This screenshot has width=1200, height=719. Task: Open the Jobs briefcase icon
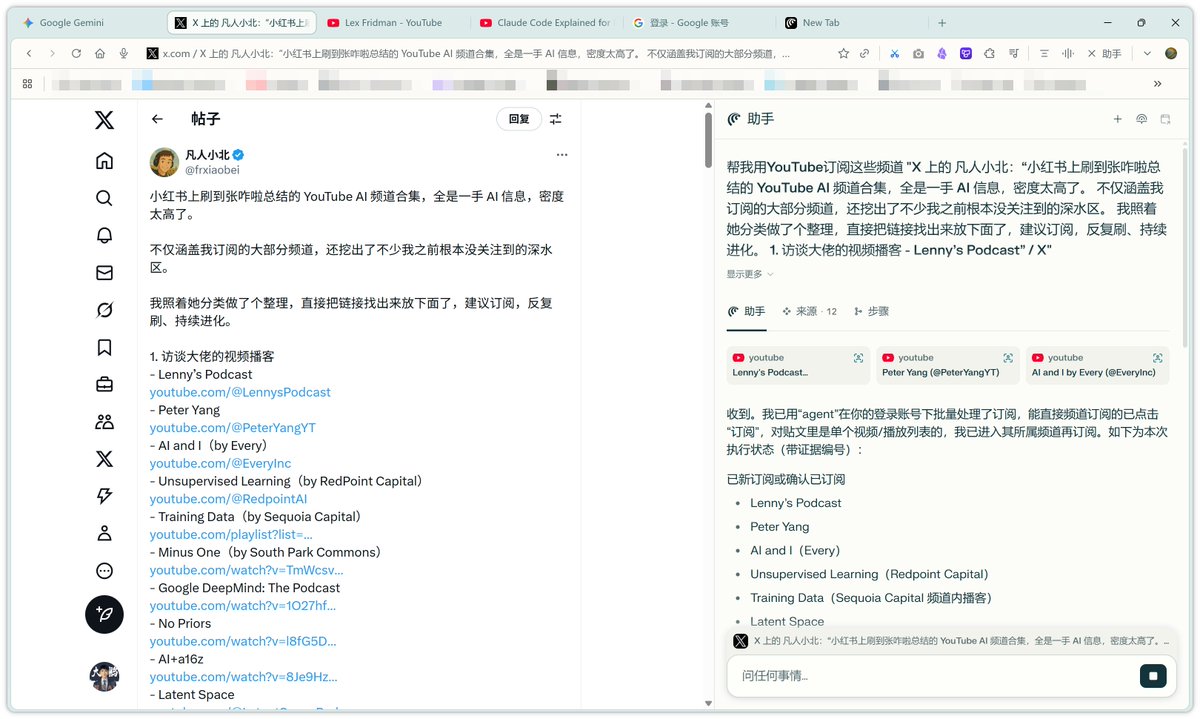pyautogui.click(x=104, y=384)
